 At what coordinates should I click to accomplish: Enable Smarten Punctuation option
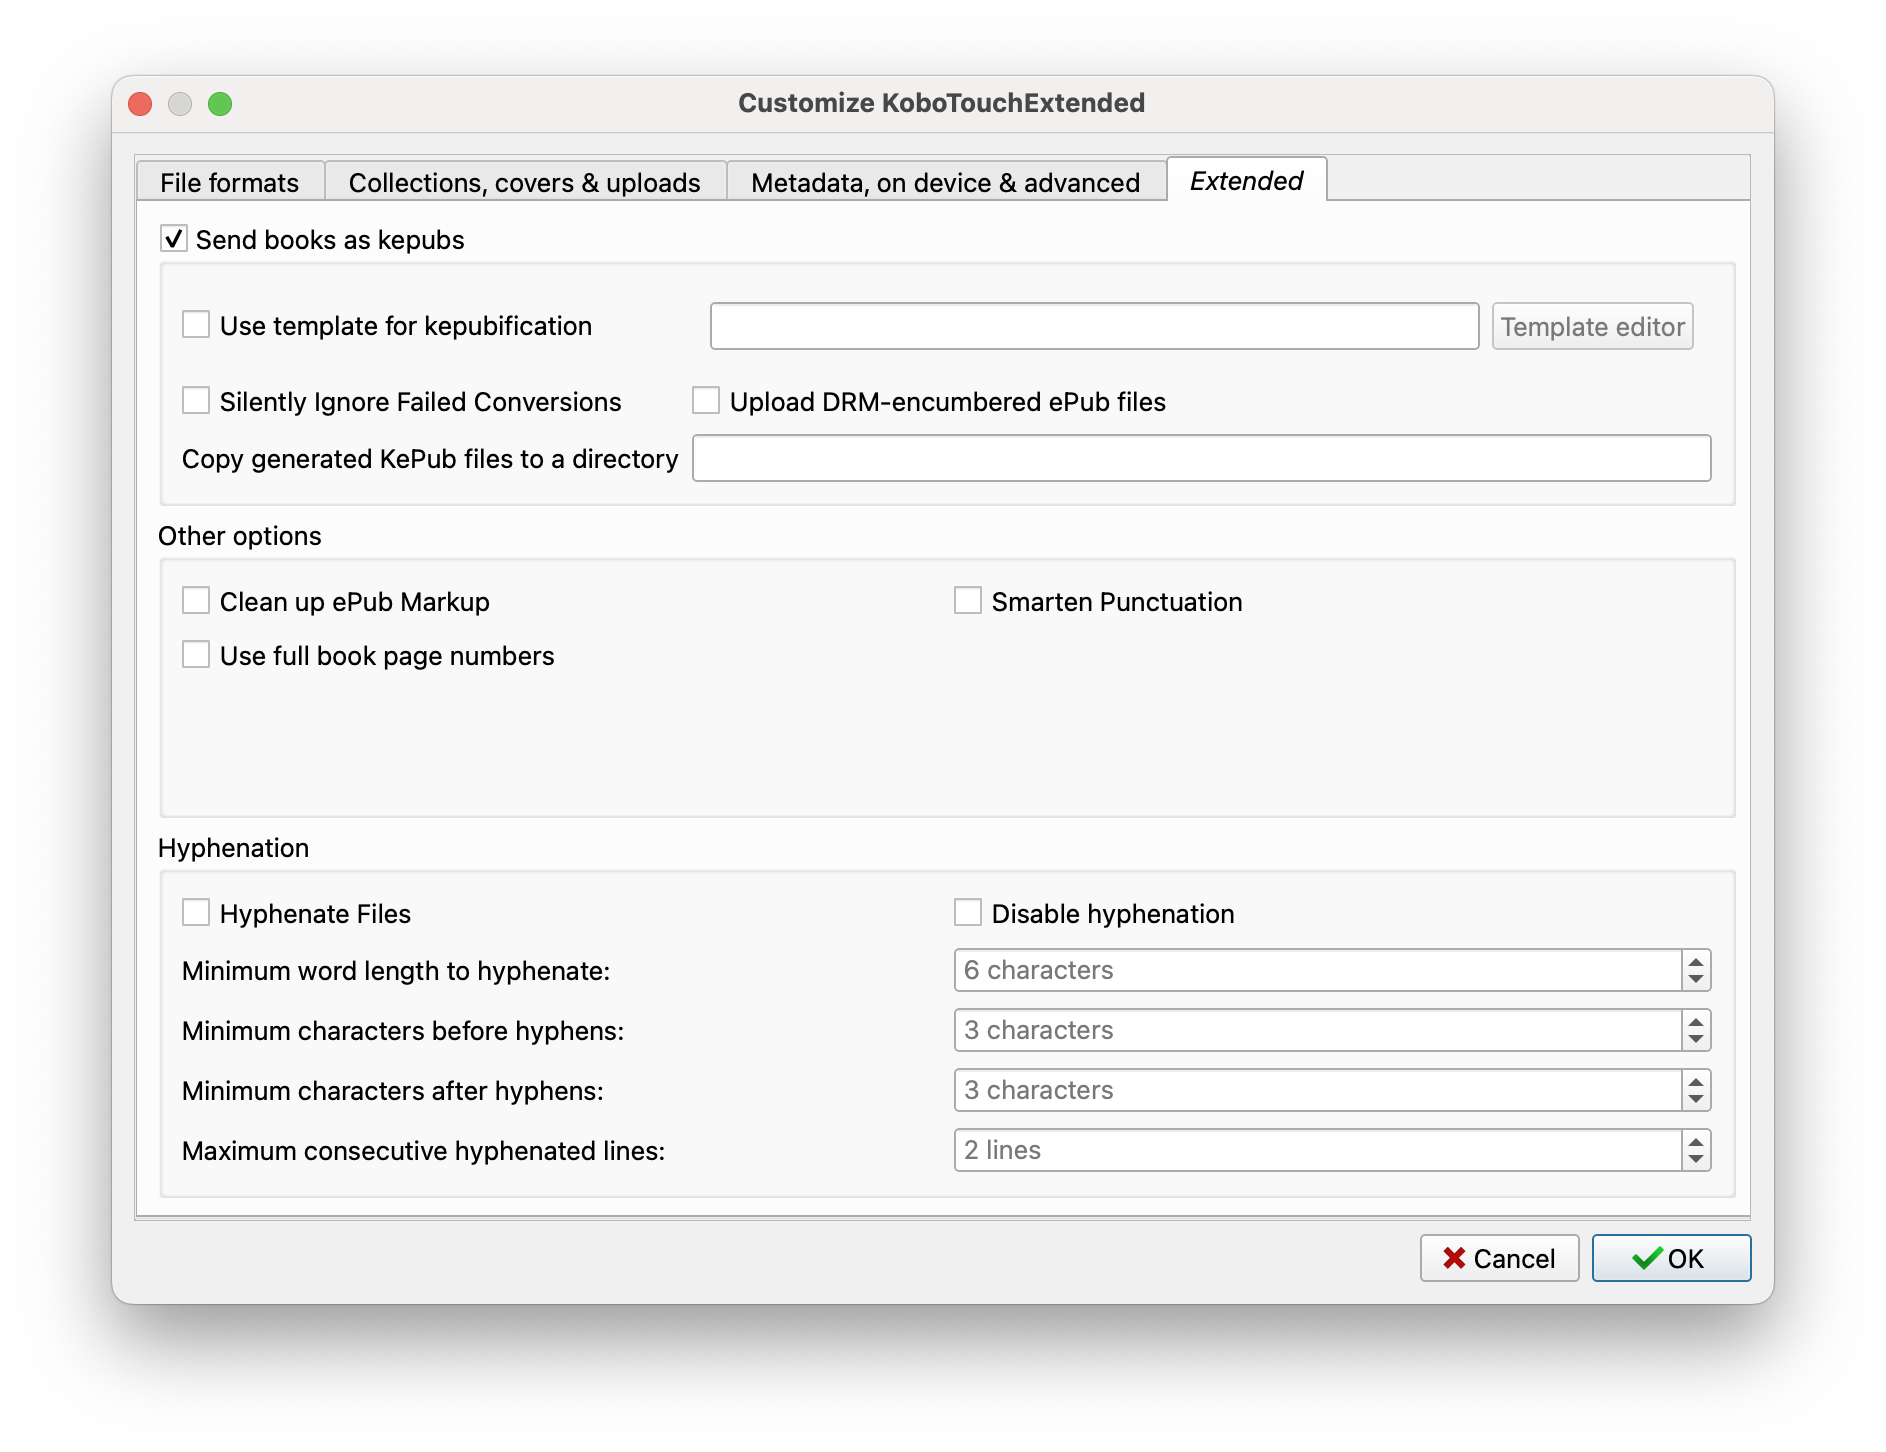(x=968, y=601)
